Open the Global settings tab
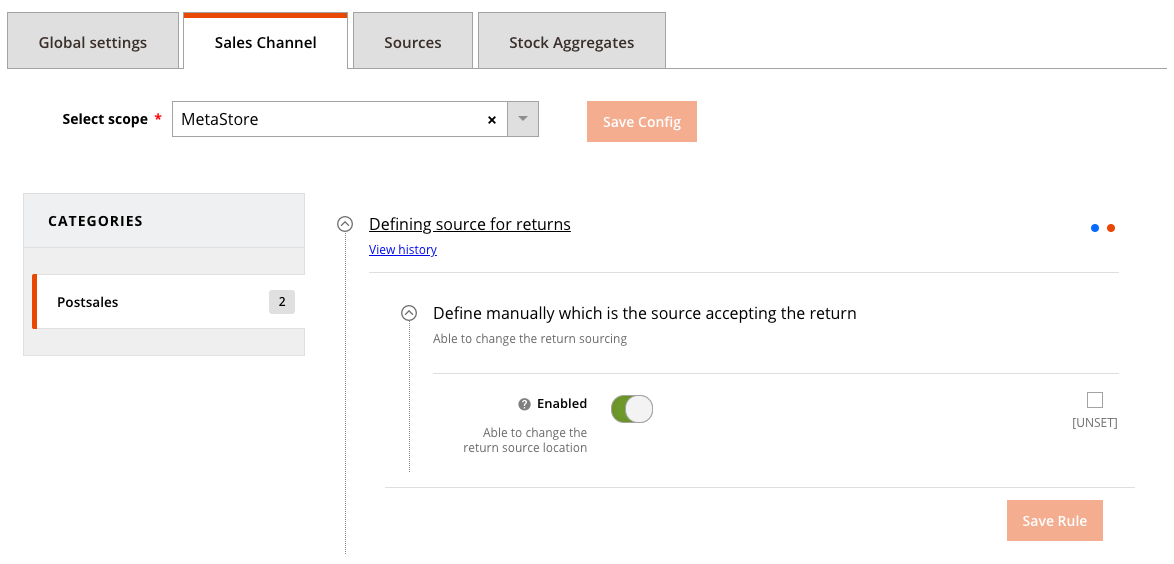Image resolution: width=1174 pixels, height=564 pixels. (93, 41)
